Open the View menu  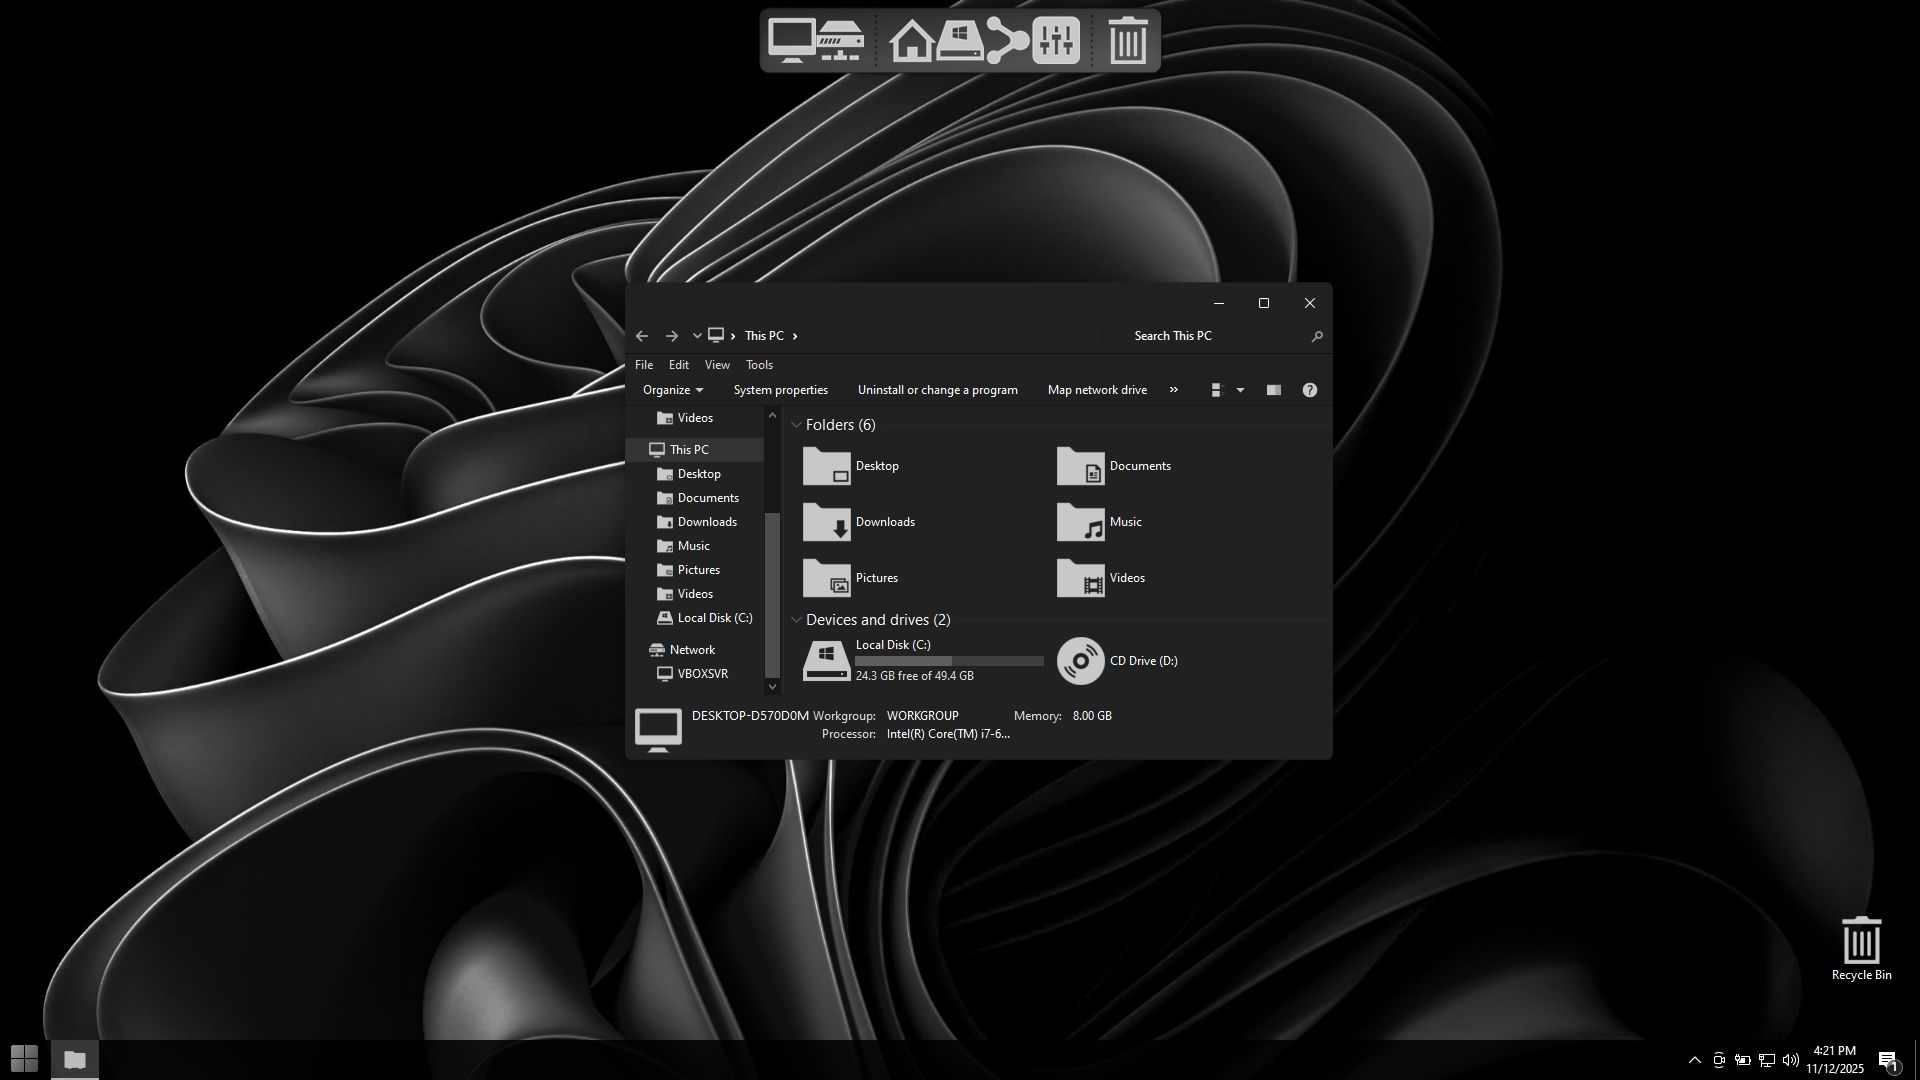[x=716, y=365]
